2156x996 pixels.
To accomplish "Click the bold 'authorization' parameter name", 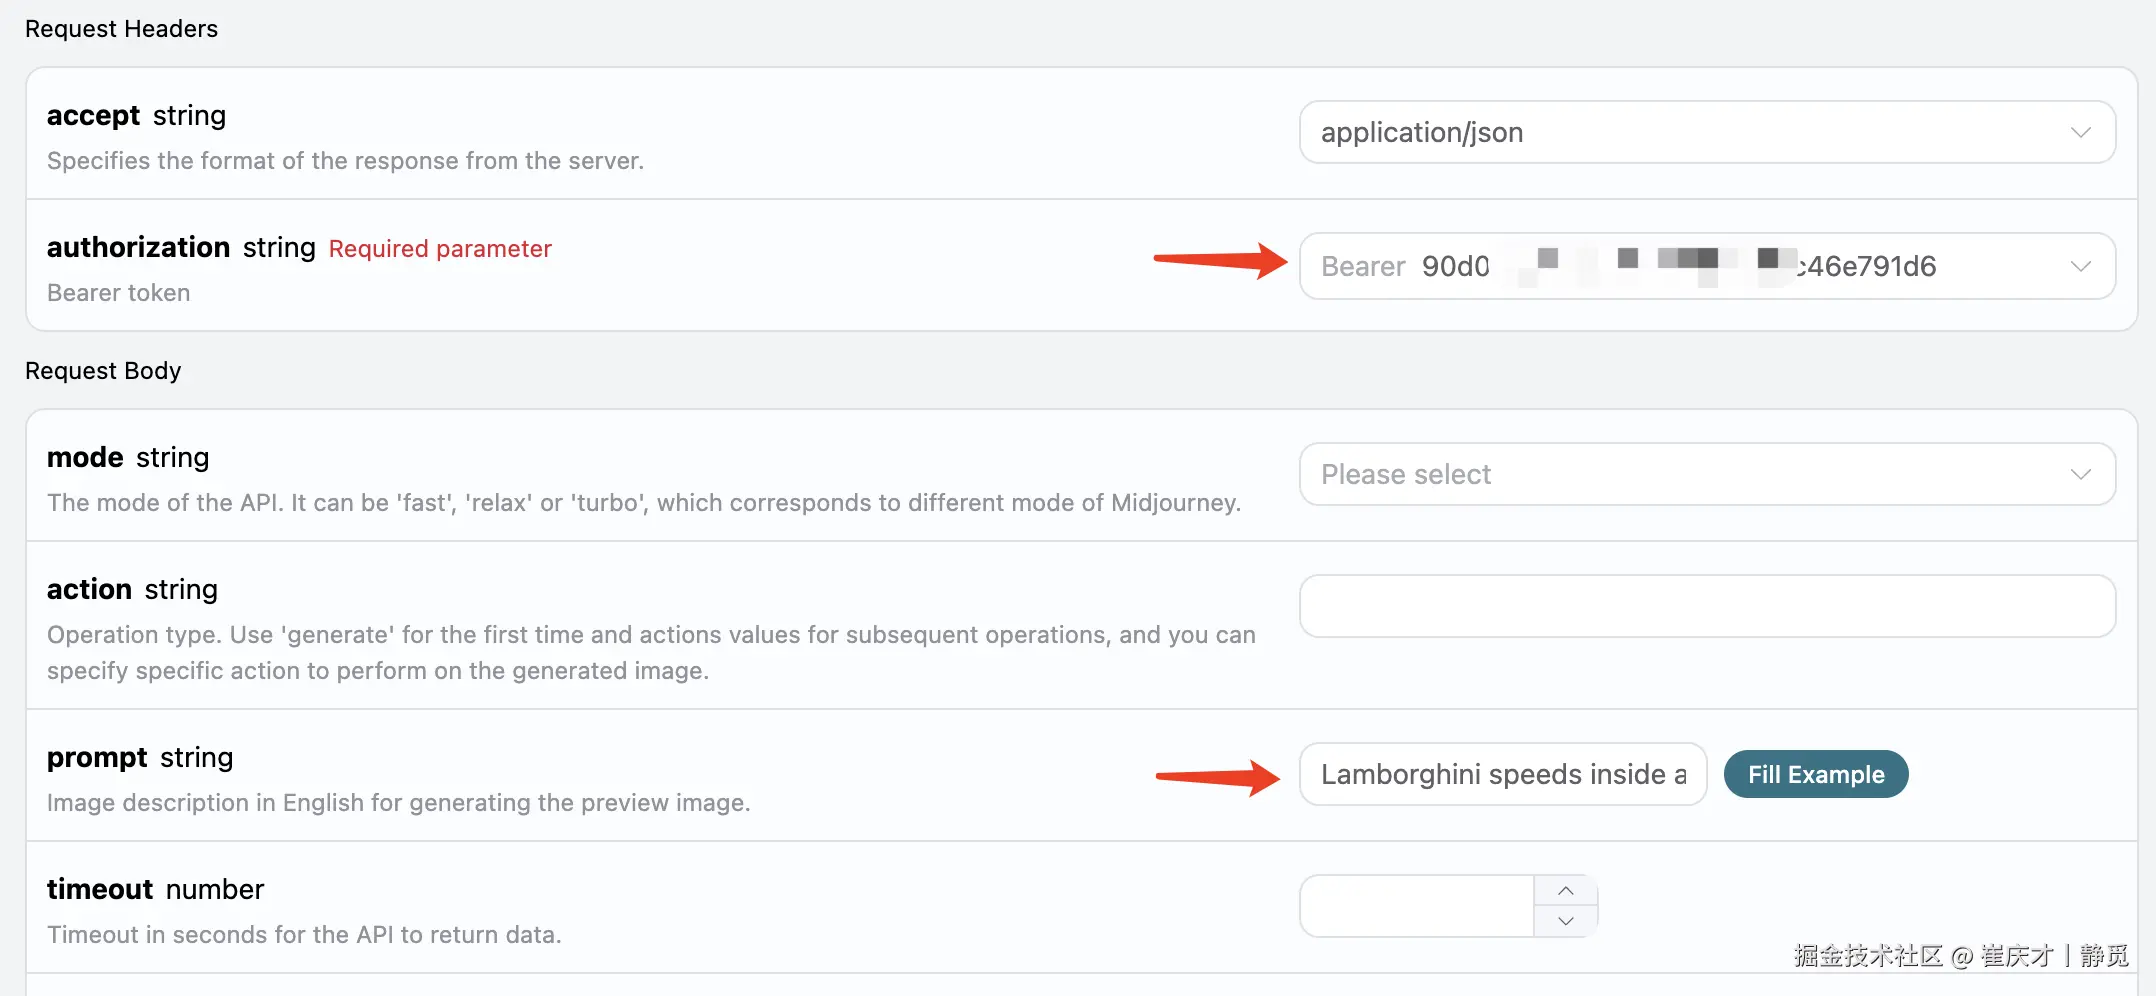I will (138, 247).
